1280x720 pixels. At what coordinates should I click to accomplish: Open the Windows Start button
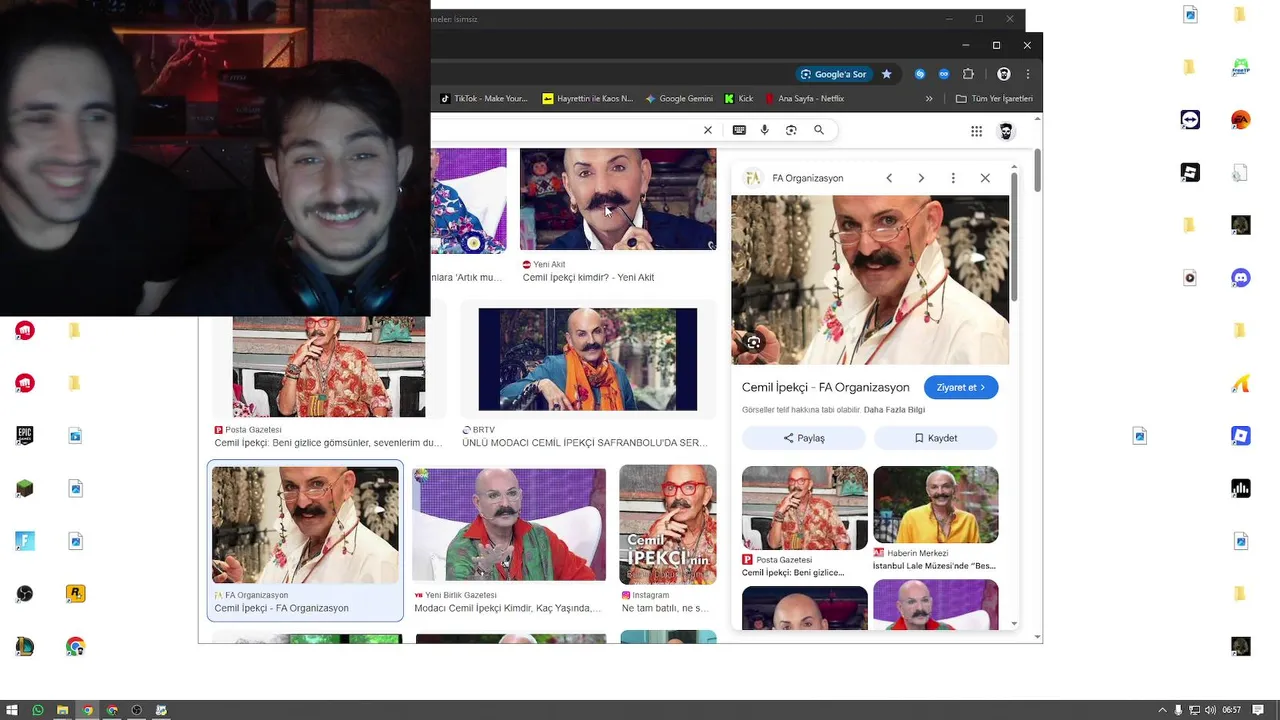tap(13, 710)
